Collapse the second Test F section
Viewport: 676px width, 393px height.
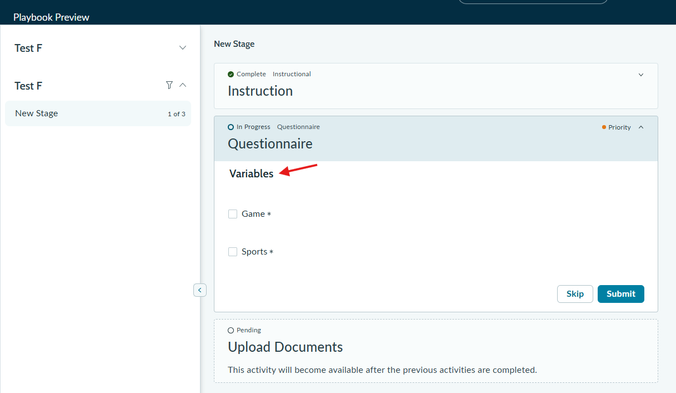(x=183, y=85)
